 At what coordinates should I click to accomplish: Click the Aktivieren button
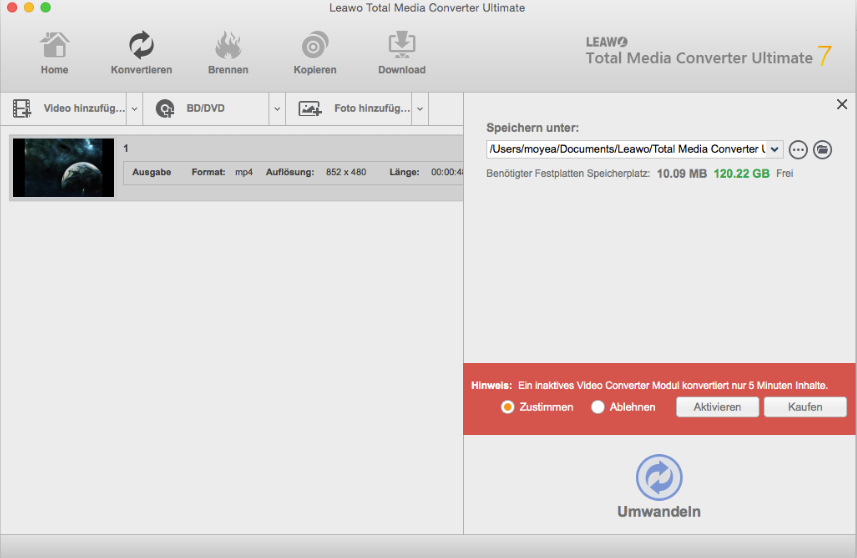tap(717, 407)
